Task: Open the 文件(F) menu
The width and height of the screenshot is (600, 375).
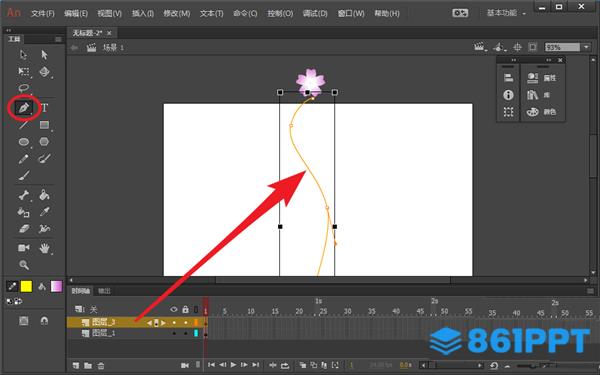Action: 42,13
